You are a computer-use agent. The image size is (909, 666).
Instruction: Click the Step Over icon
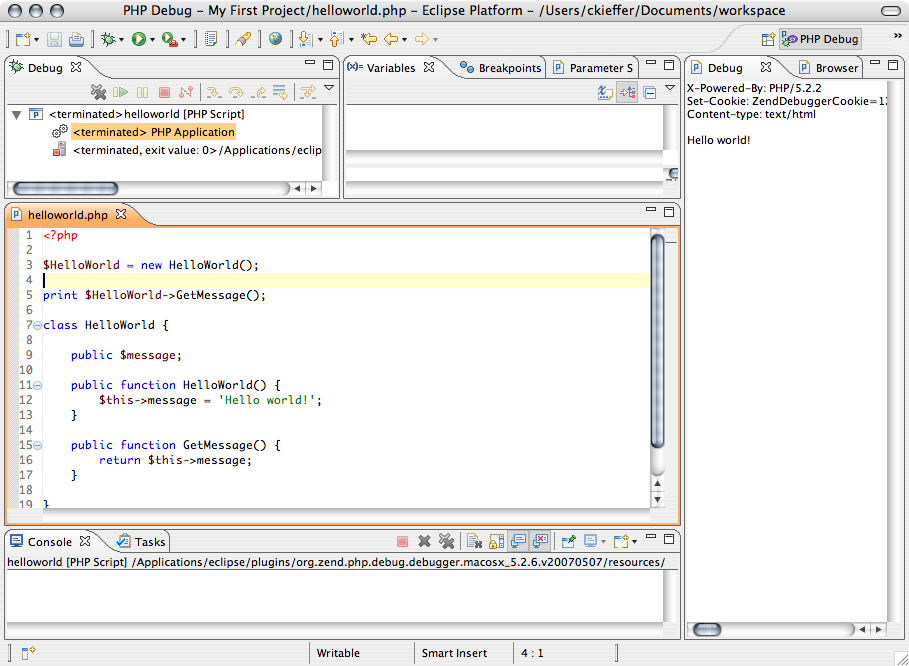(236, 92)
